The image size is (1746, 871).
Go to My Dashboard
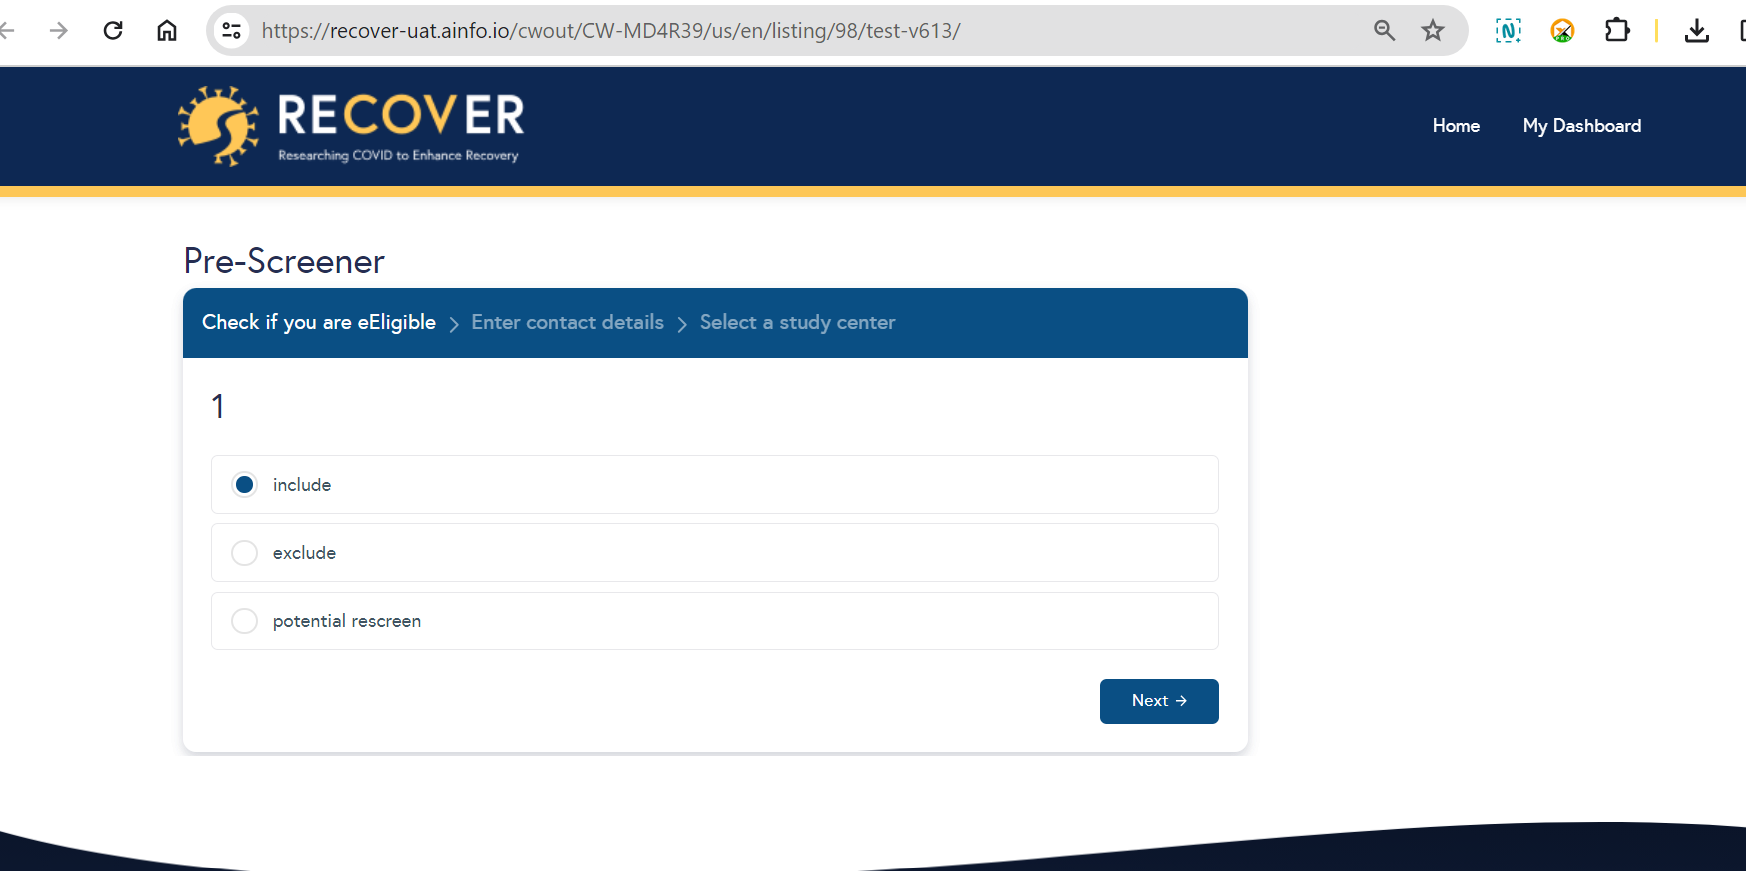click(1581, 126)
